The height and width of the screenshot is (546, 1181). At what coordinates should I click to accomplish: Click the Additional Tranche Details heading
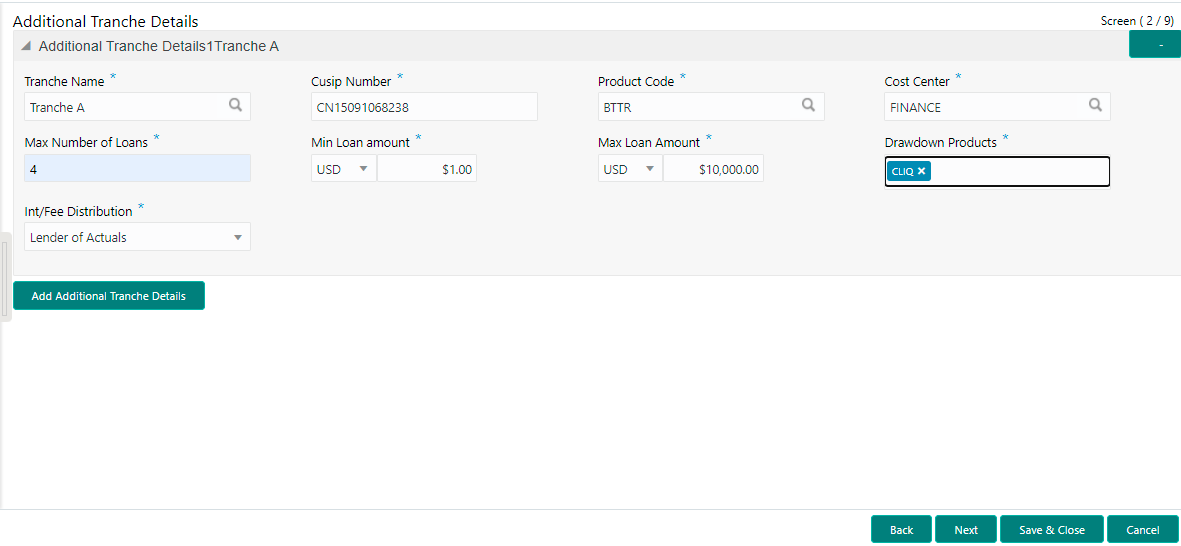[105, 21]
